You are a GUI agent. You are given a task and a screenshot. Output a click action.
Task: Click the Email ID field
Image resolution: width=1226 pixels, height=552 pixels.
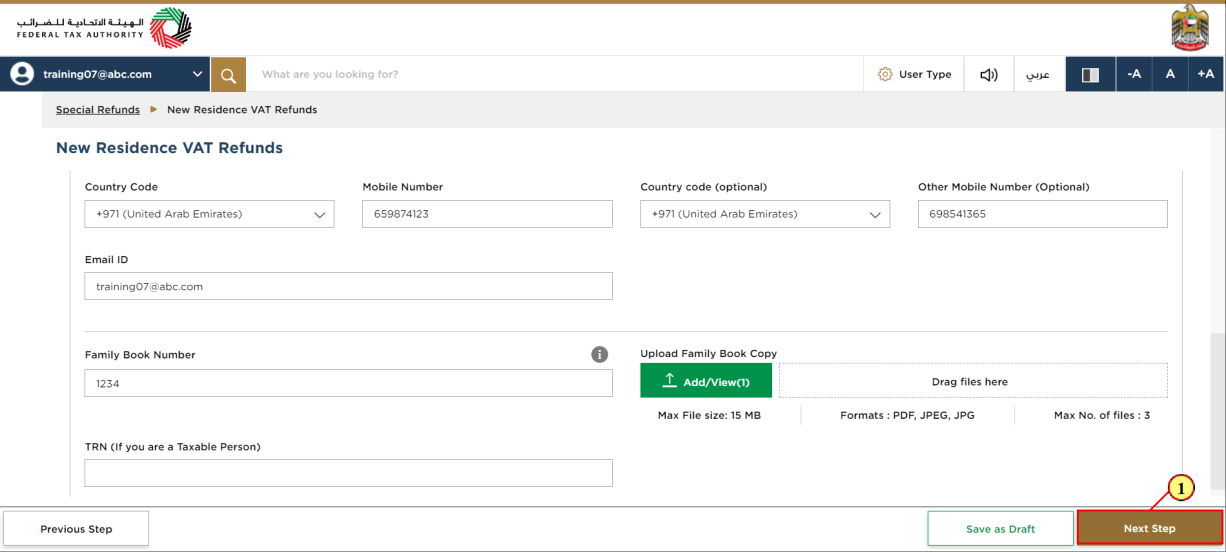pos(348,286)
